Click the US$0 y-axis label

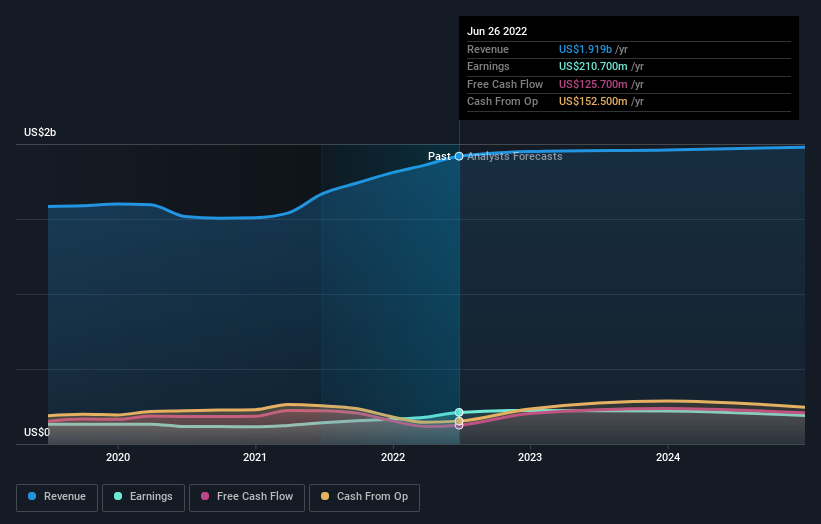tap(37, 432)
